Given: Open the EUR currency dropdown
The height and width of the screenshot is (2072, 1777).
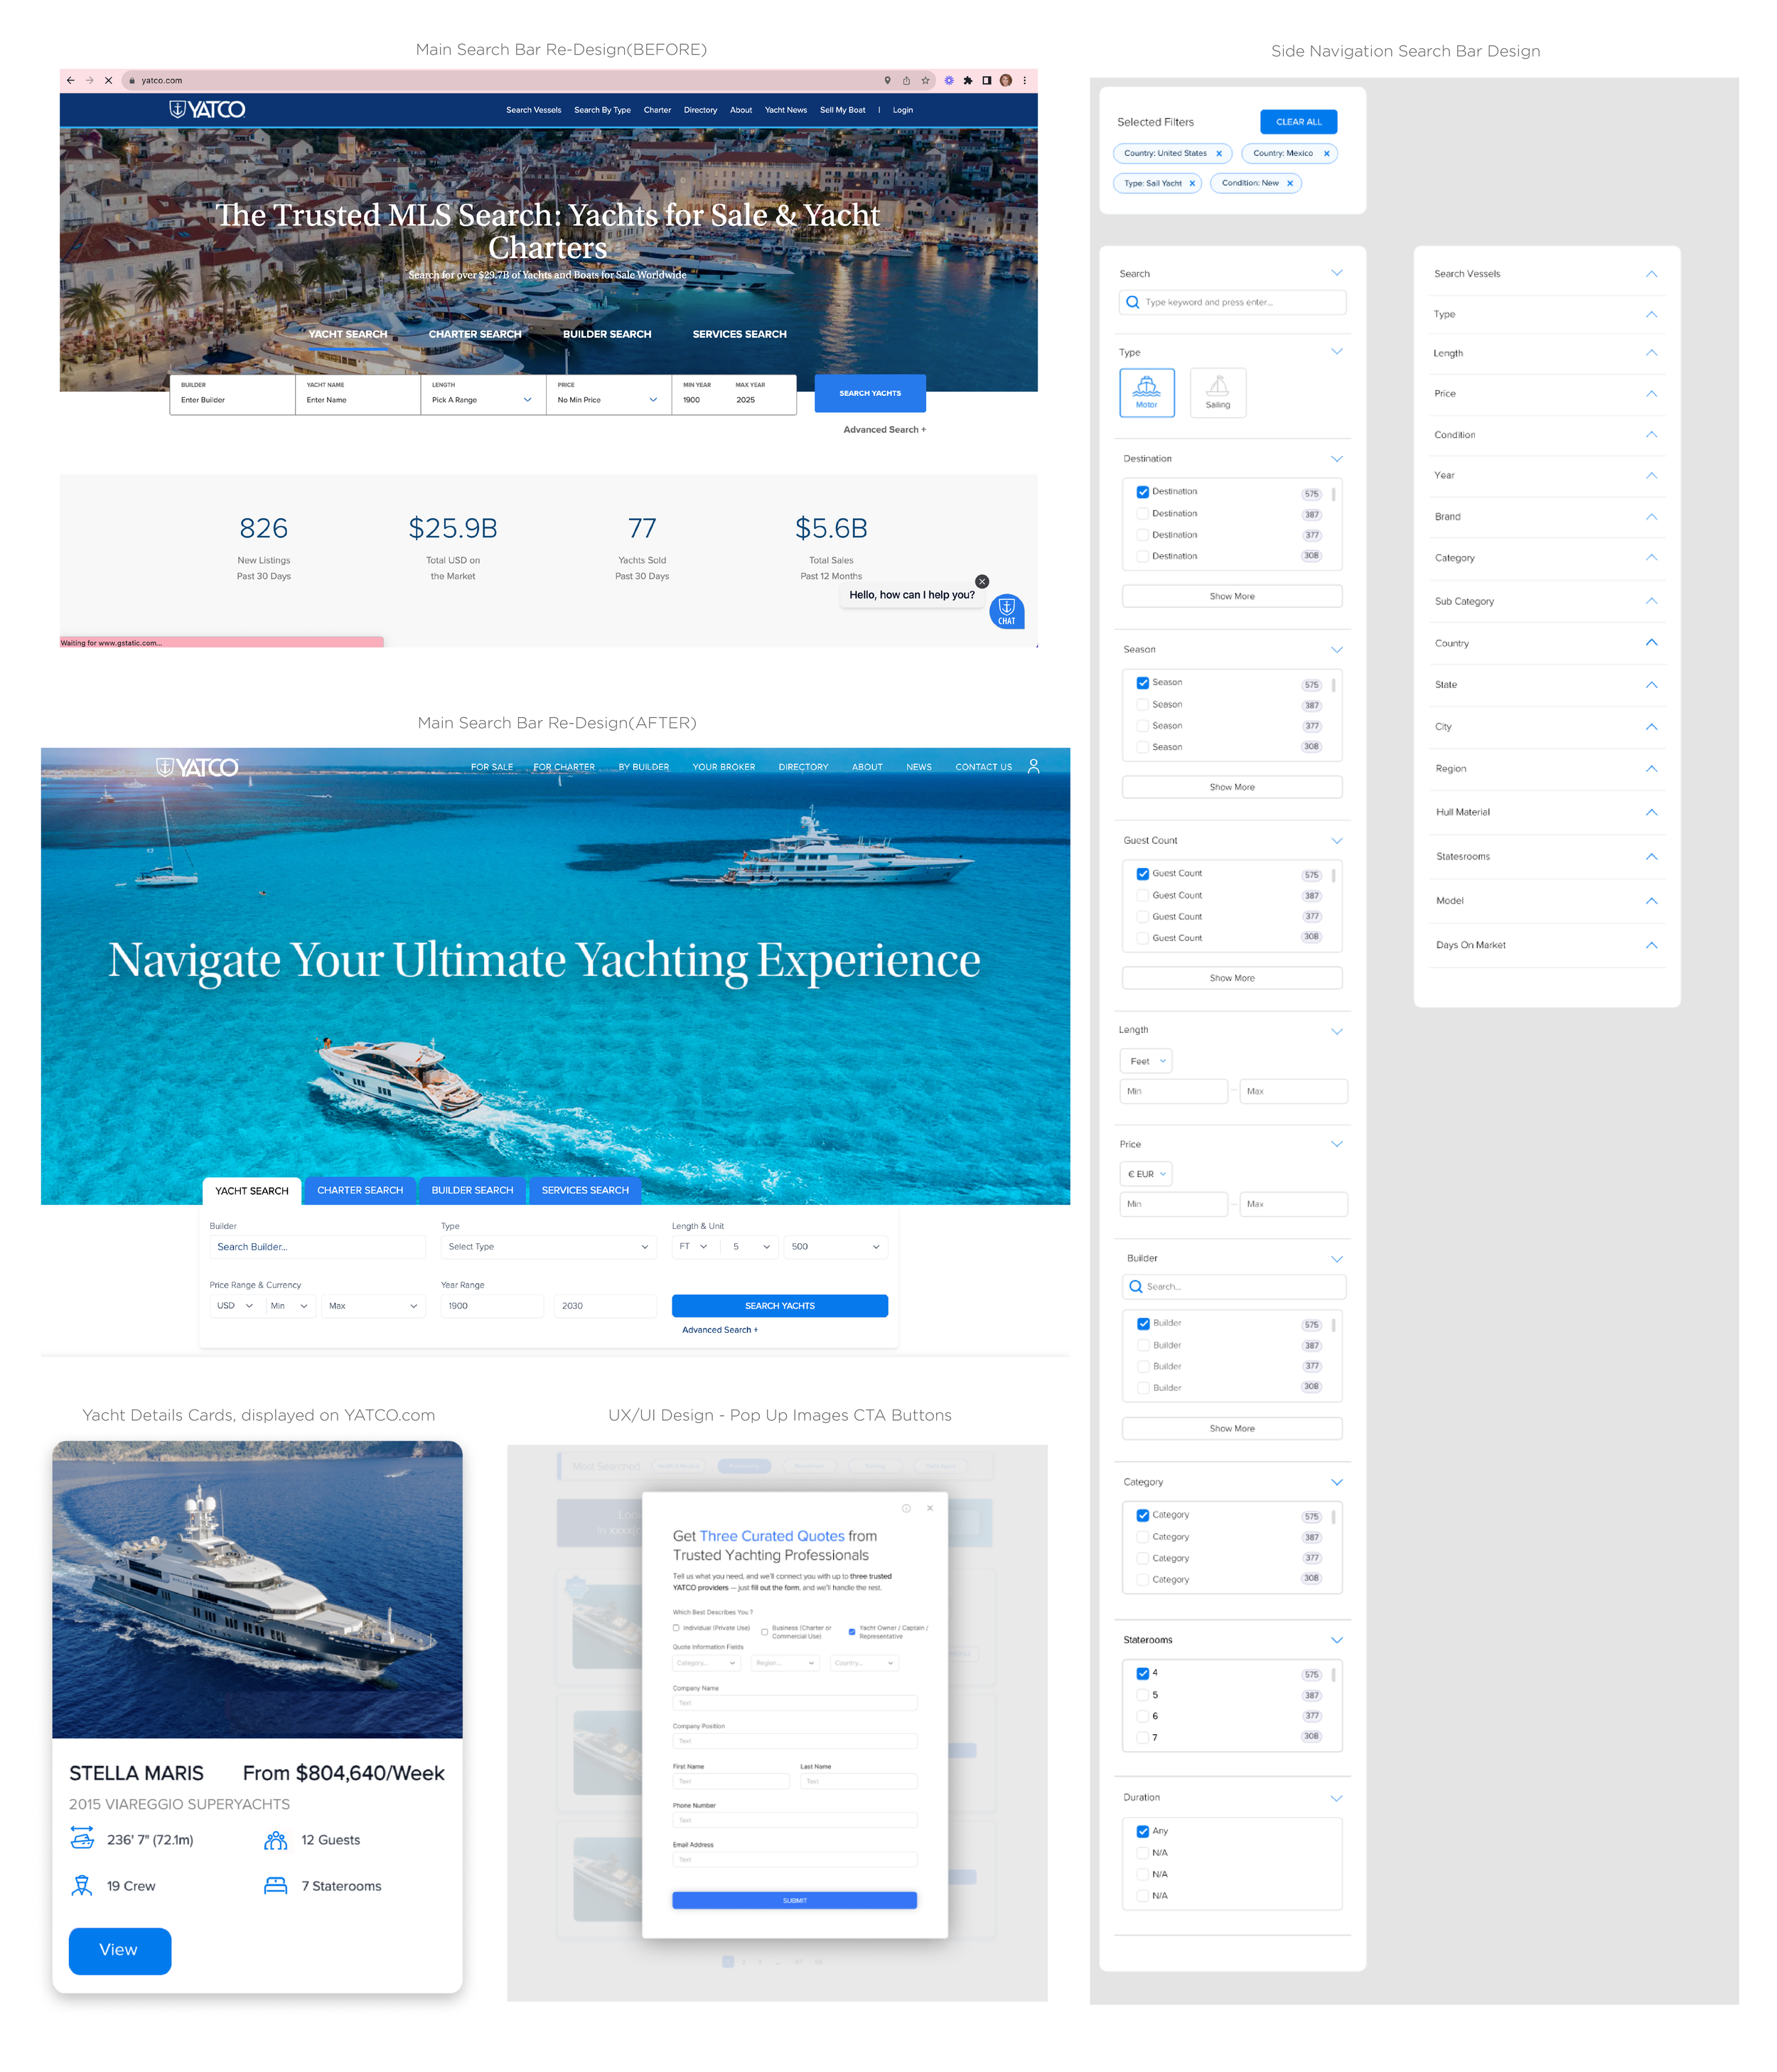Looking at the screenshot, I should click(1146, 1174).
